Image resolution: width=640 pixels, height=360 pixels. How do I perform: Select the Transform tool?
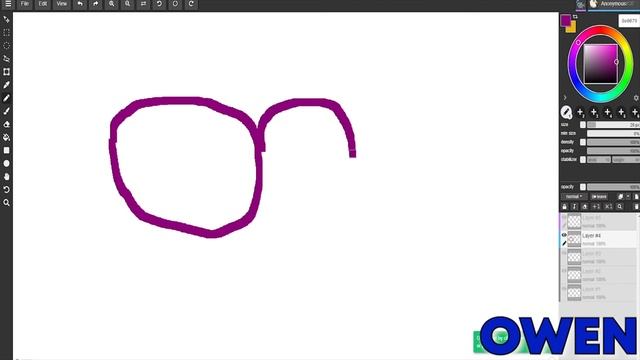point(7,71)
